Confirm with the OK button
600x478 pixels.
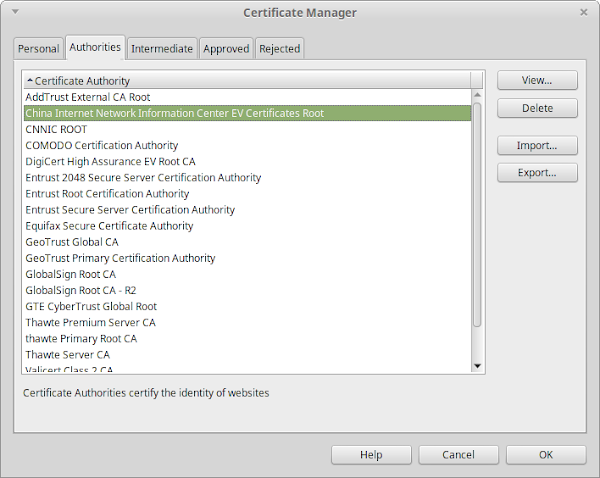tap(546, 455)
